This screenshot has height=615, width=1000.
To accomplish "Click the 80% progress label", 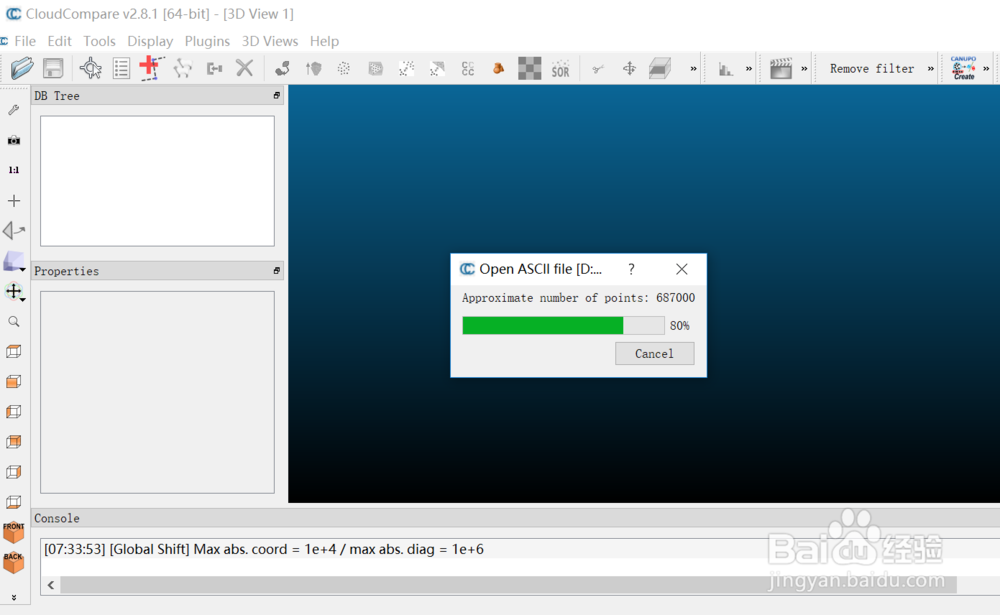I will (680, 325).
